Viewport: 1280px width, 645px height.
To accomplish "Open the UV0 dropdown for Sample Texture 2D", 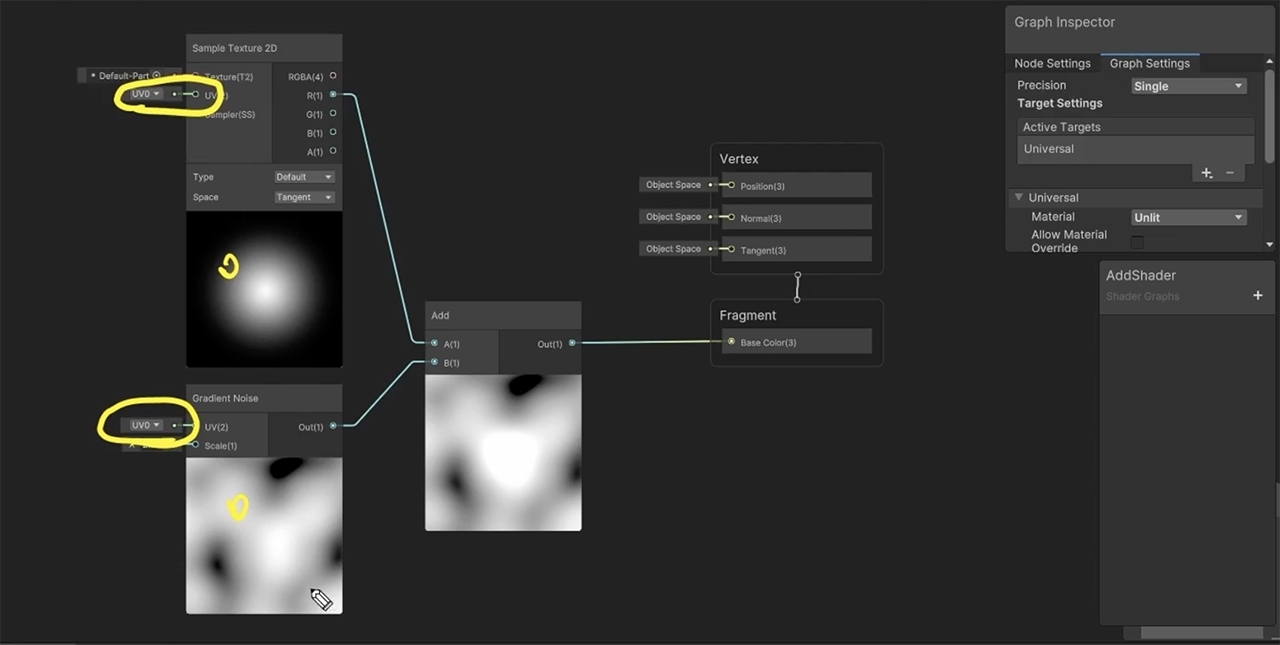I will pos(145,94).
